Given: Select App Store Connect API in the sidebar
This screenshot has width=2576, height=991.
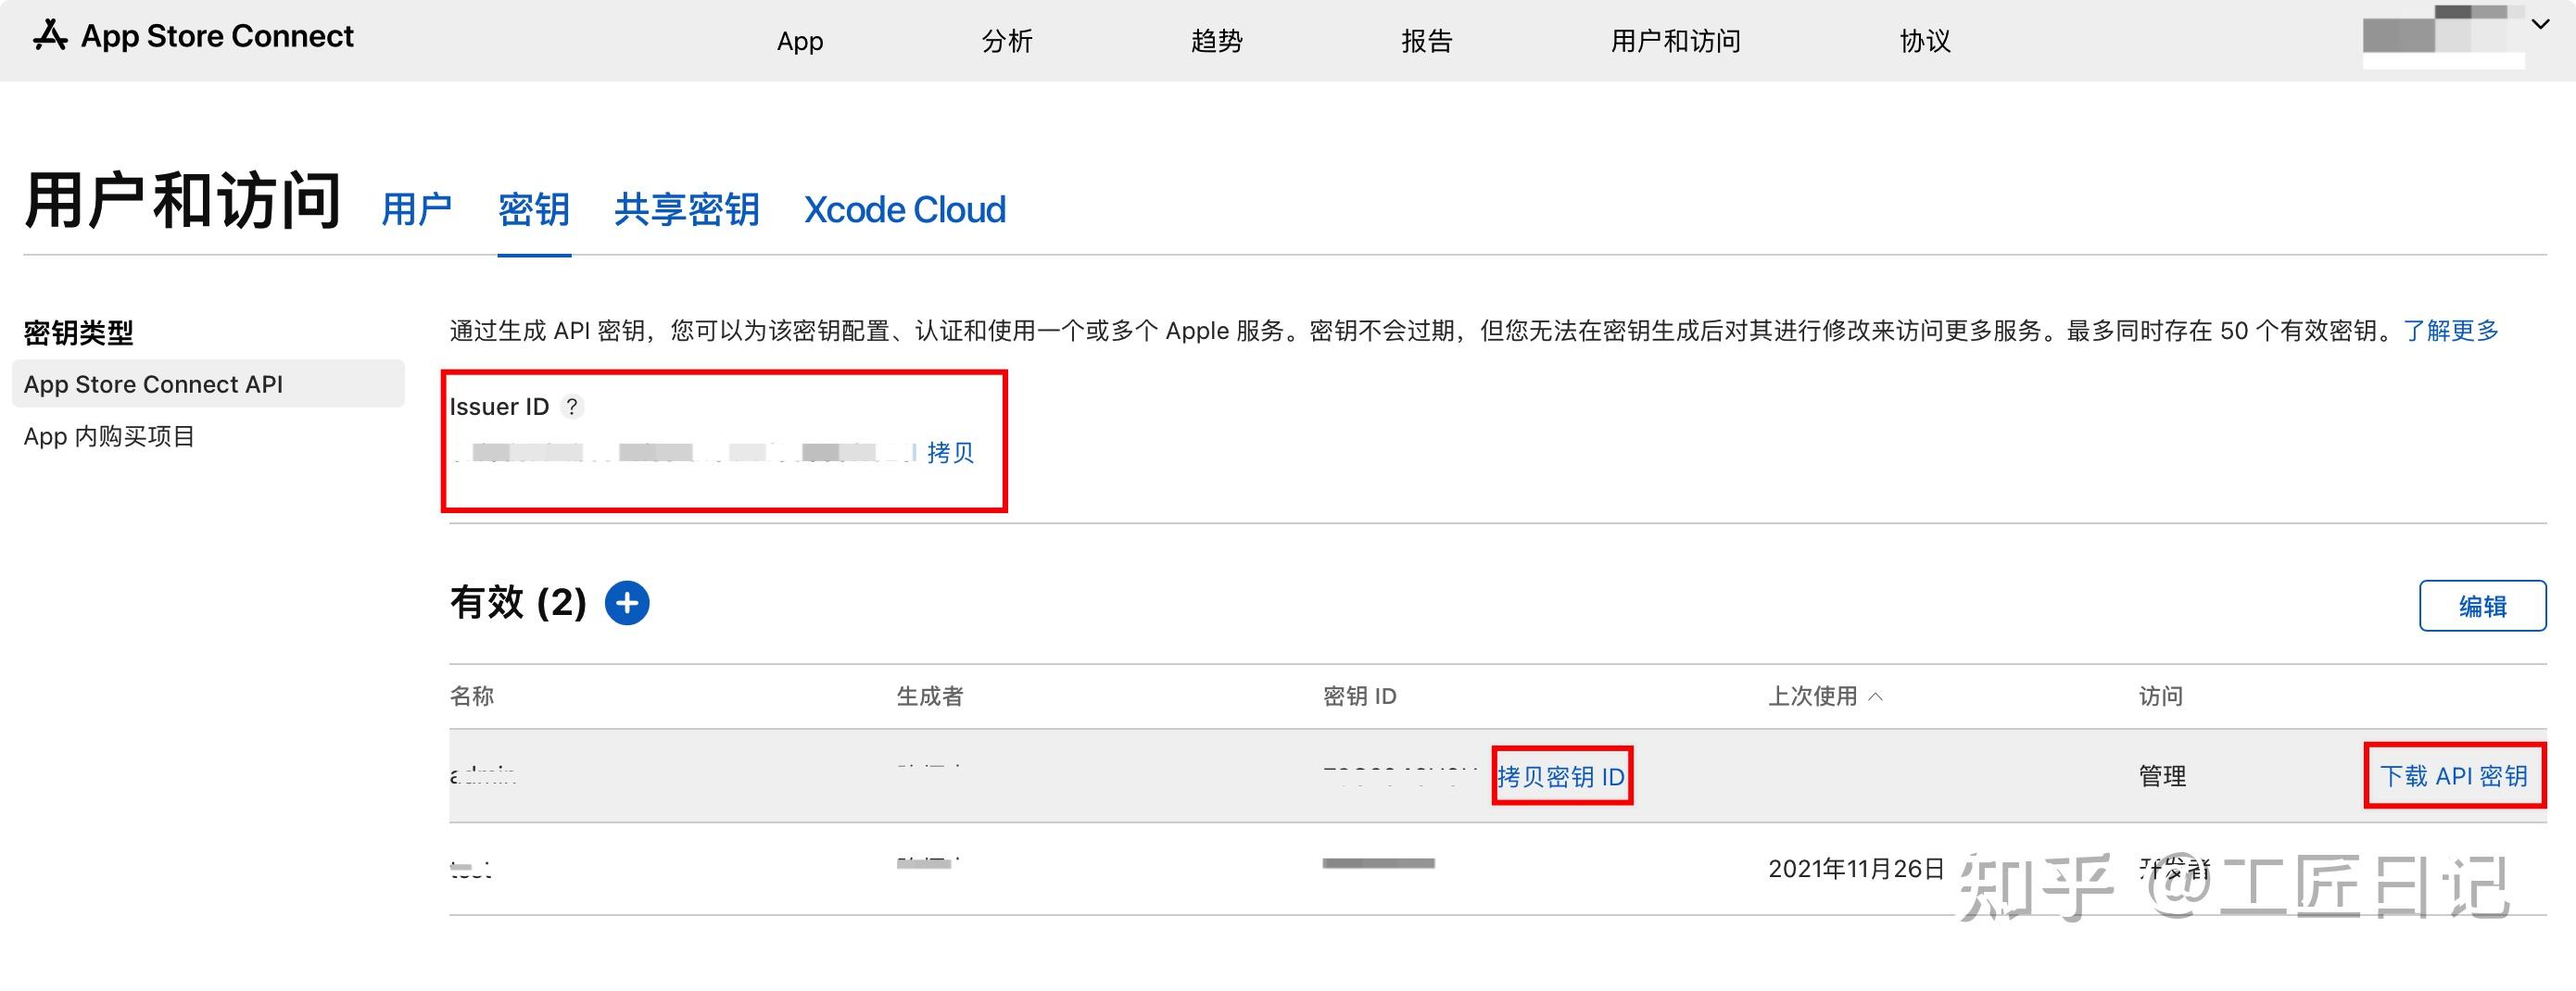Looking at the screenshot, I should 154,384.
